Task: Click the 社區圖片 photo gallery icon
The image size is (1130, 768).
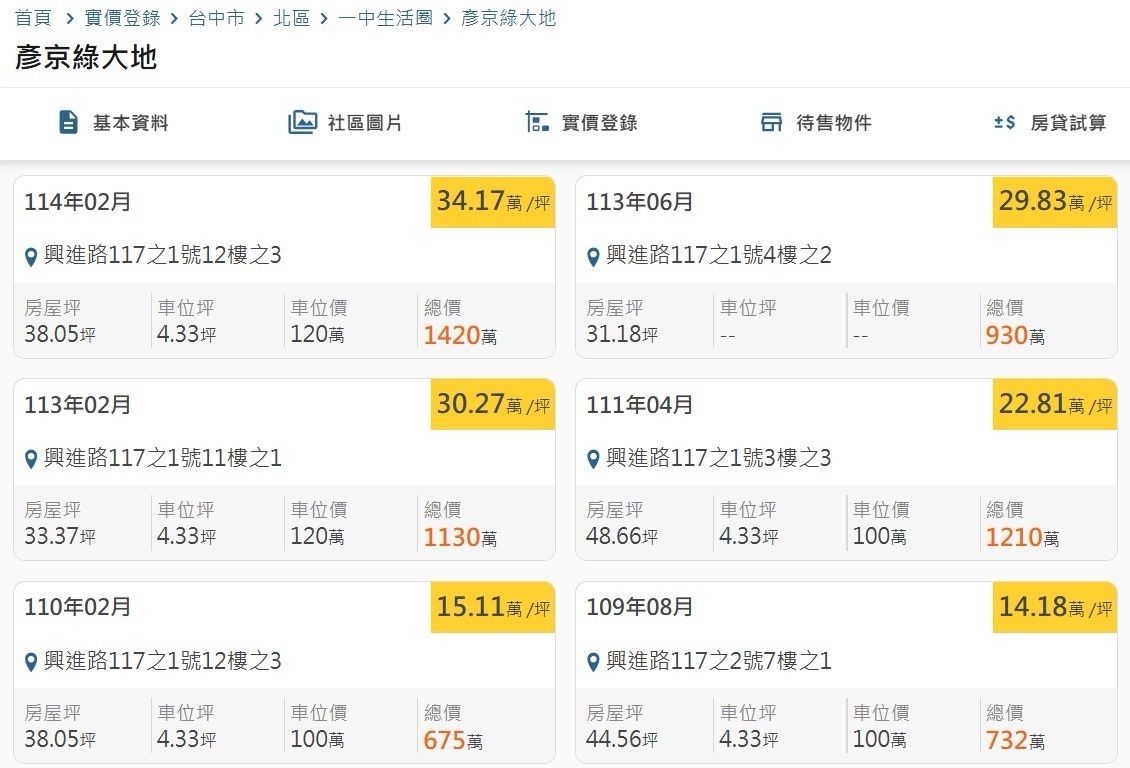Action: (x=302, y=123)
